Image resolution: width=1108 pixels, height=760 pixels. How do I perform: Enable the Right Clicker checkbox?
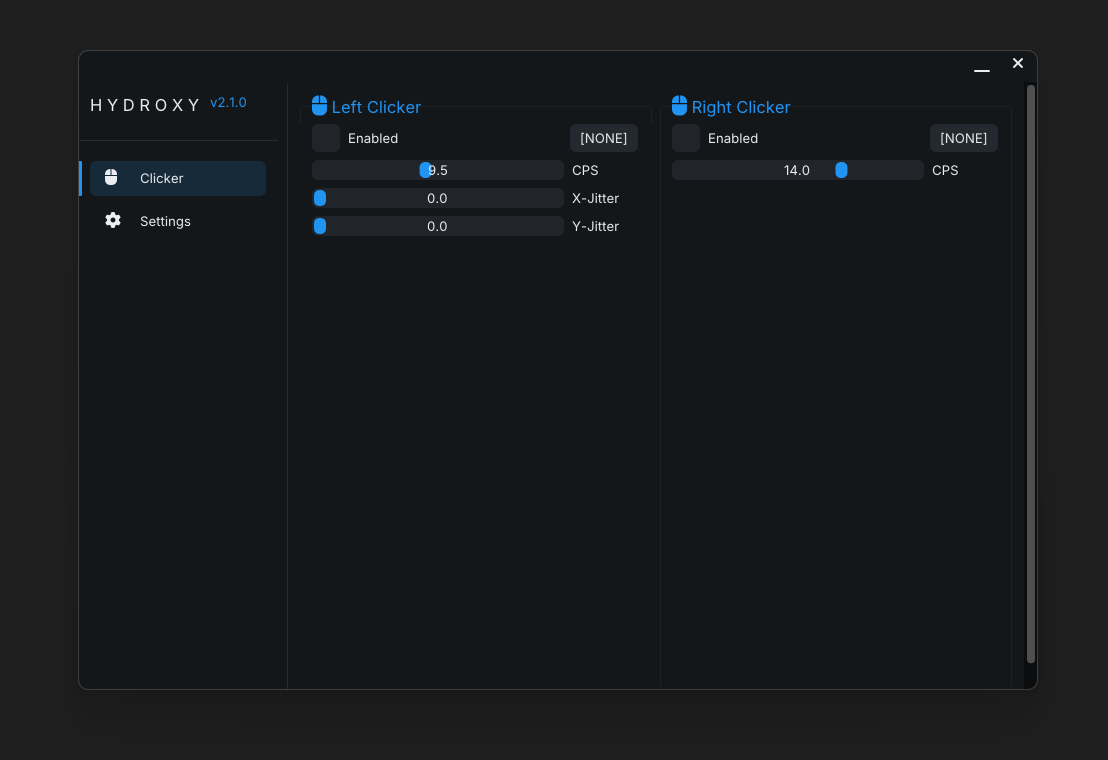(686, 138)
